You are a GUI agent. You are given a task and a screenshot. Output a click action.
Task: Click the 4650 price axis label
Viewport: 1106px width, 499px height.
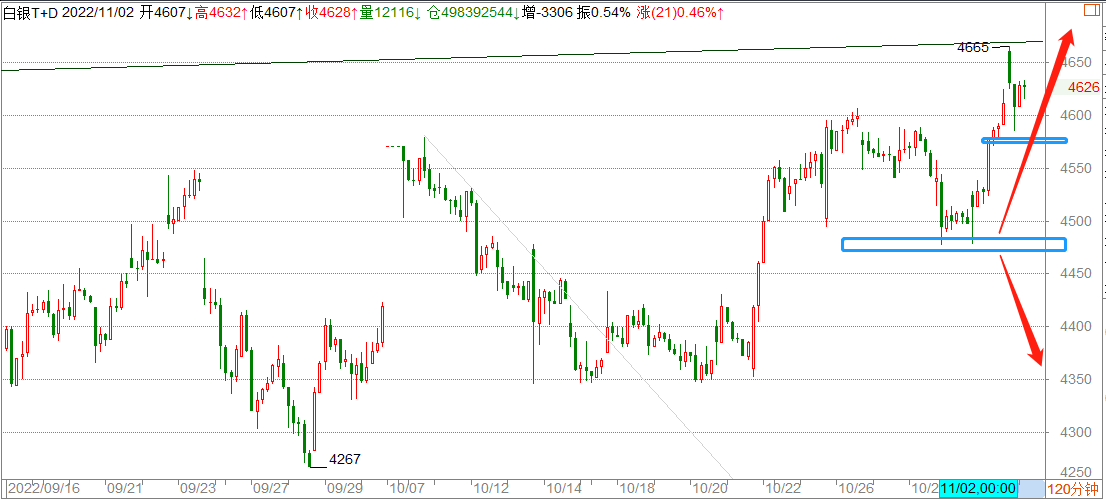(x=1076, y=63)
